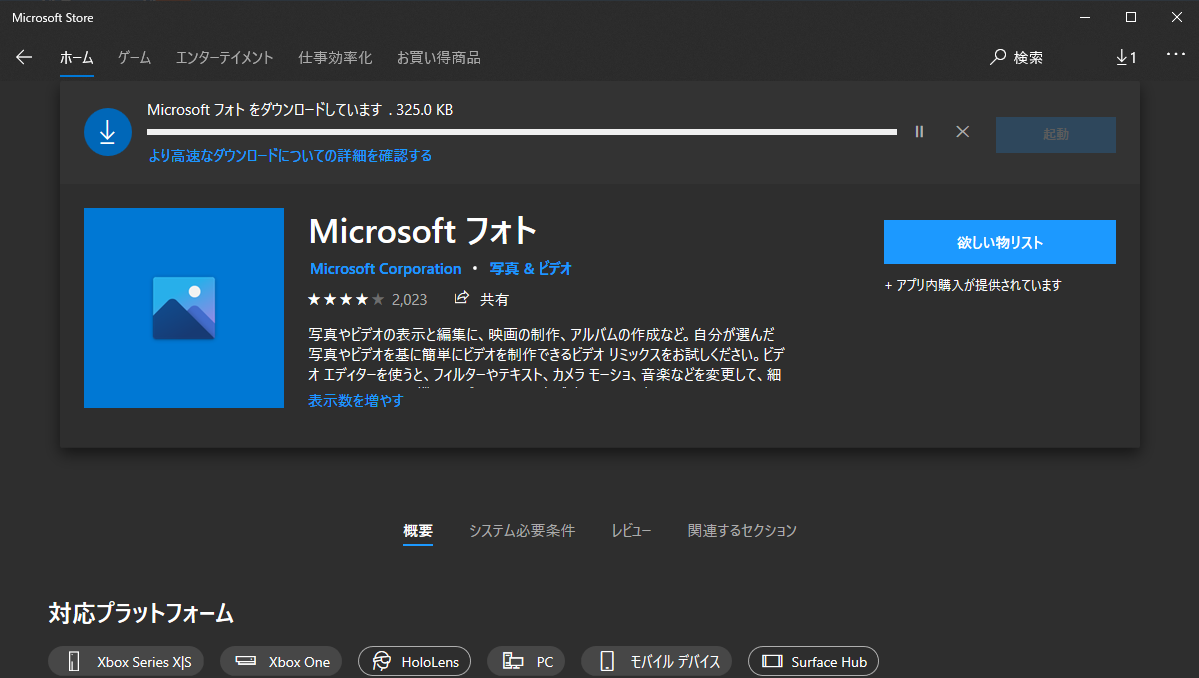Select the 概要 section tab
Viewport: 1199px width, 678px height.
pos(418,530)
